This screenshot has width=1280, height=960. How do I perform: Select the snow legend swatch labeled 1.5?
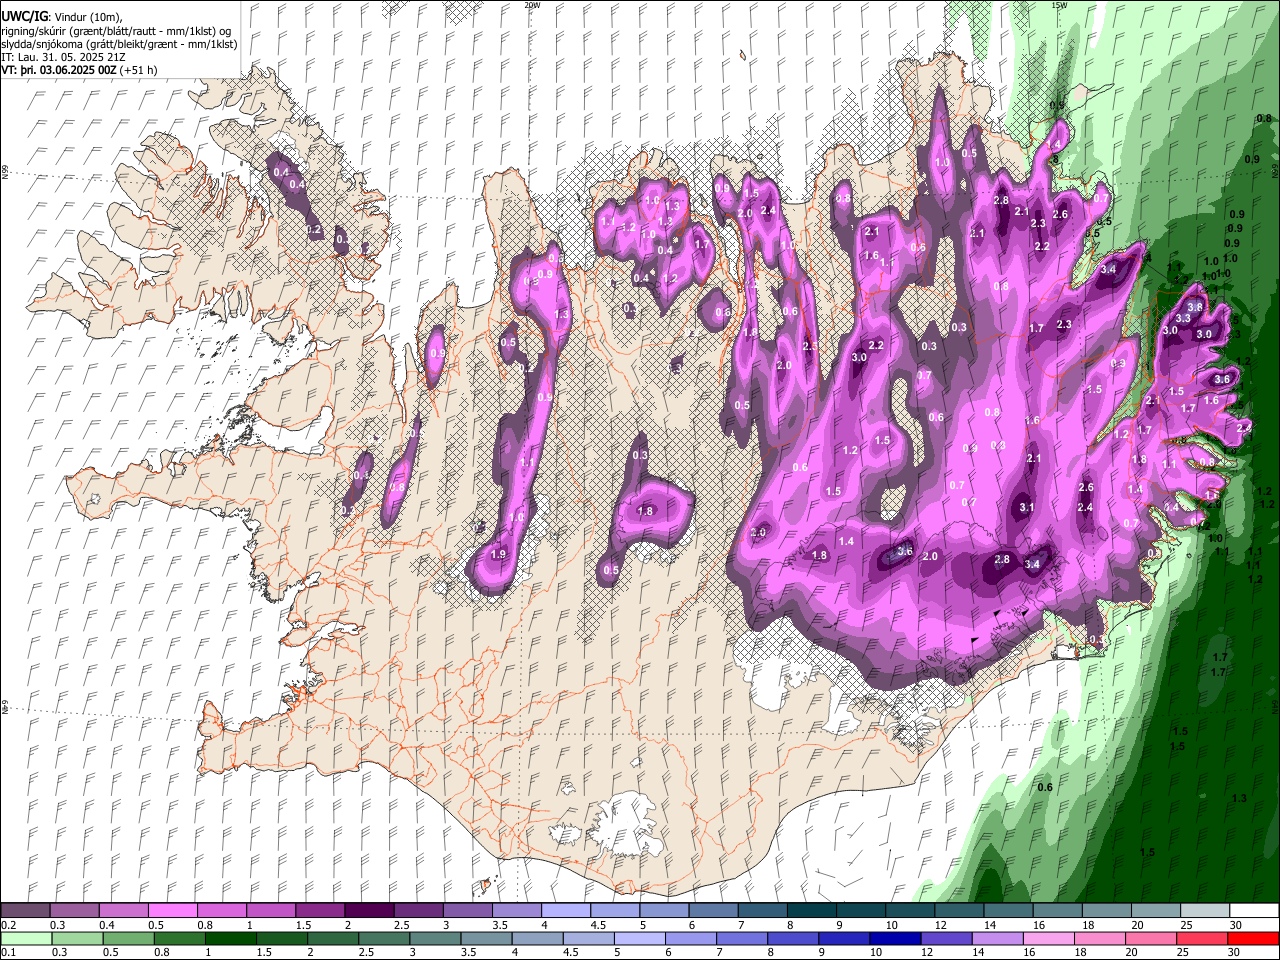click(321, 911)
